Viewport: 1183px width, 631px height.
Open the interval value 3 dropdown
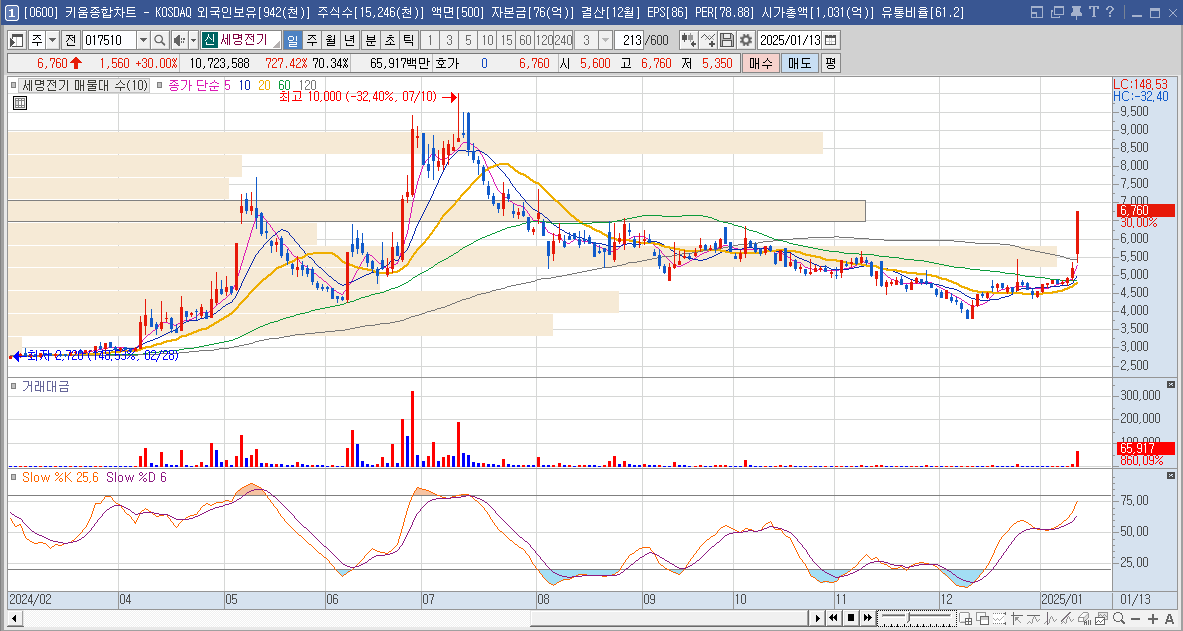[x=606, y=40]
